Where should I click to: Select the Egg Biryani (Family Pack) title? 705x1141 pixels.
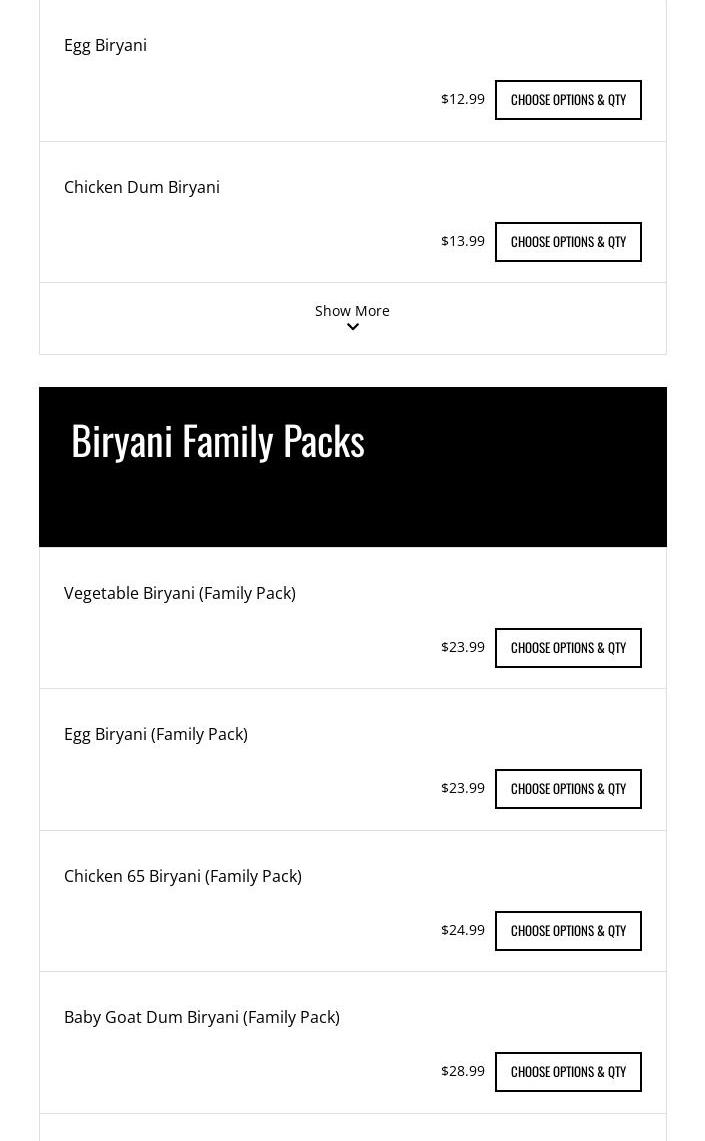156,734
